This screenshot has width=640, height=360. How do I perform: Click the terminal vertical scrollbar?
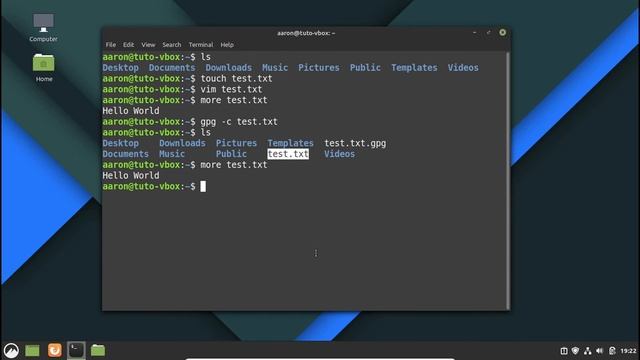click(x=508, y=180)
